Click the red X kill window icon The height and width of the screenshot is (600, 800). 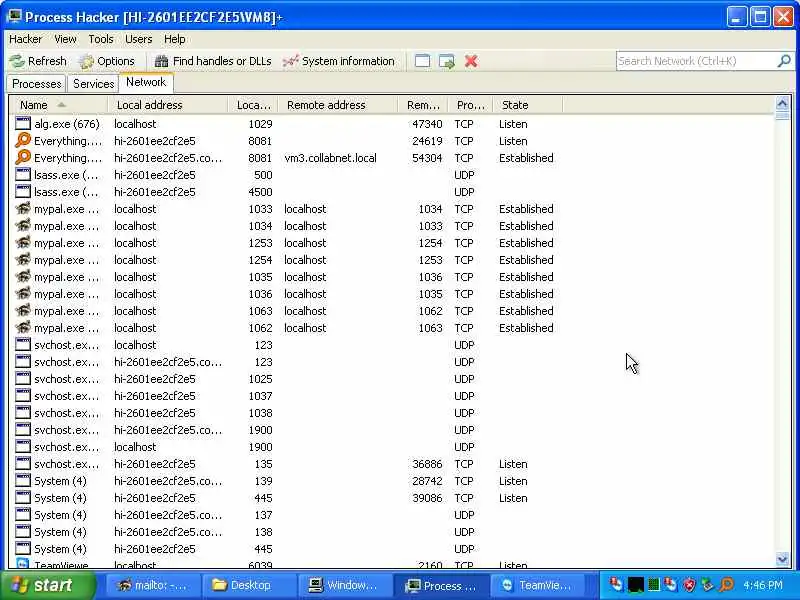click(471, 61)
